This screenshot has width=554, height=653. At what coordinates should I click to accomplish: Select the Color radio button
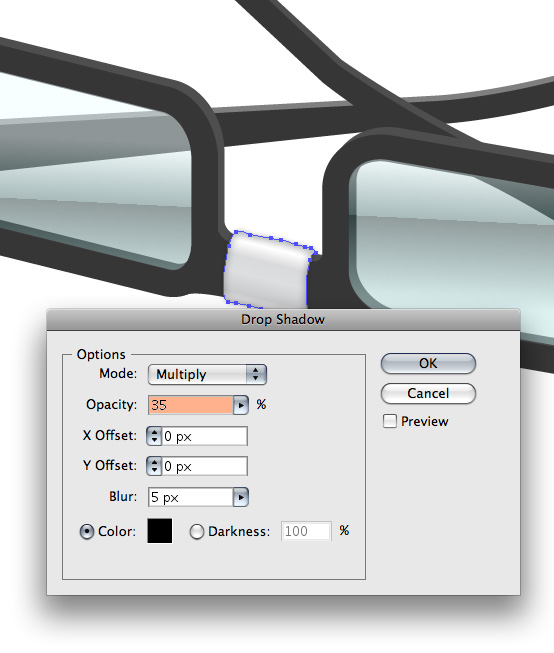tap(87, 531)
